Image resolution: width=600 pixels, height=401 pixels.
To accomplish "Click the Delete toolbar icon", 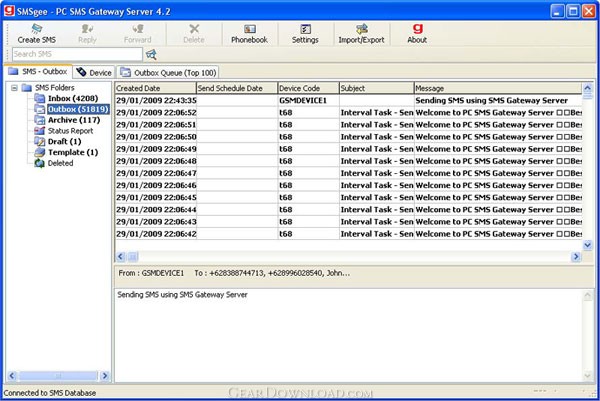I will pyautogui.click(x=194, y=33).
